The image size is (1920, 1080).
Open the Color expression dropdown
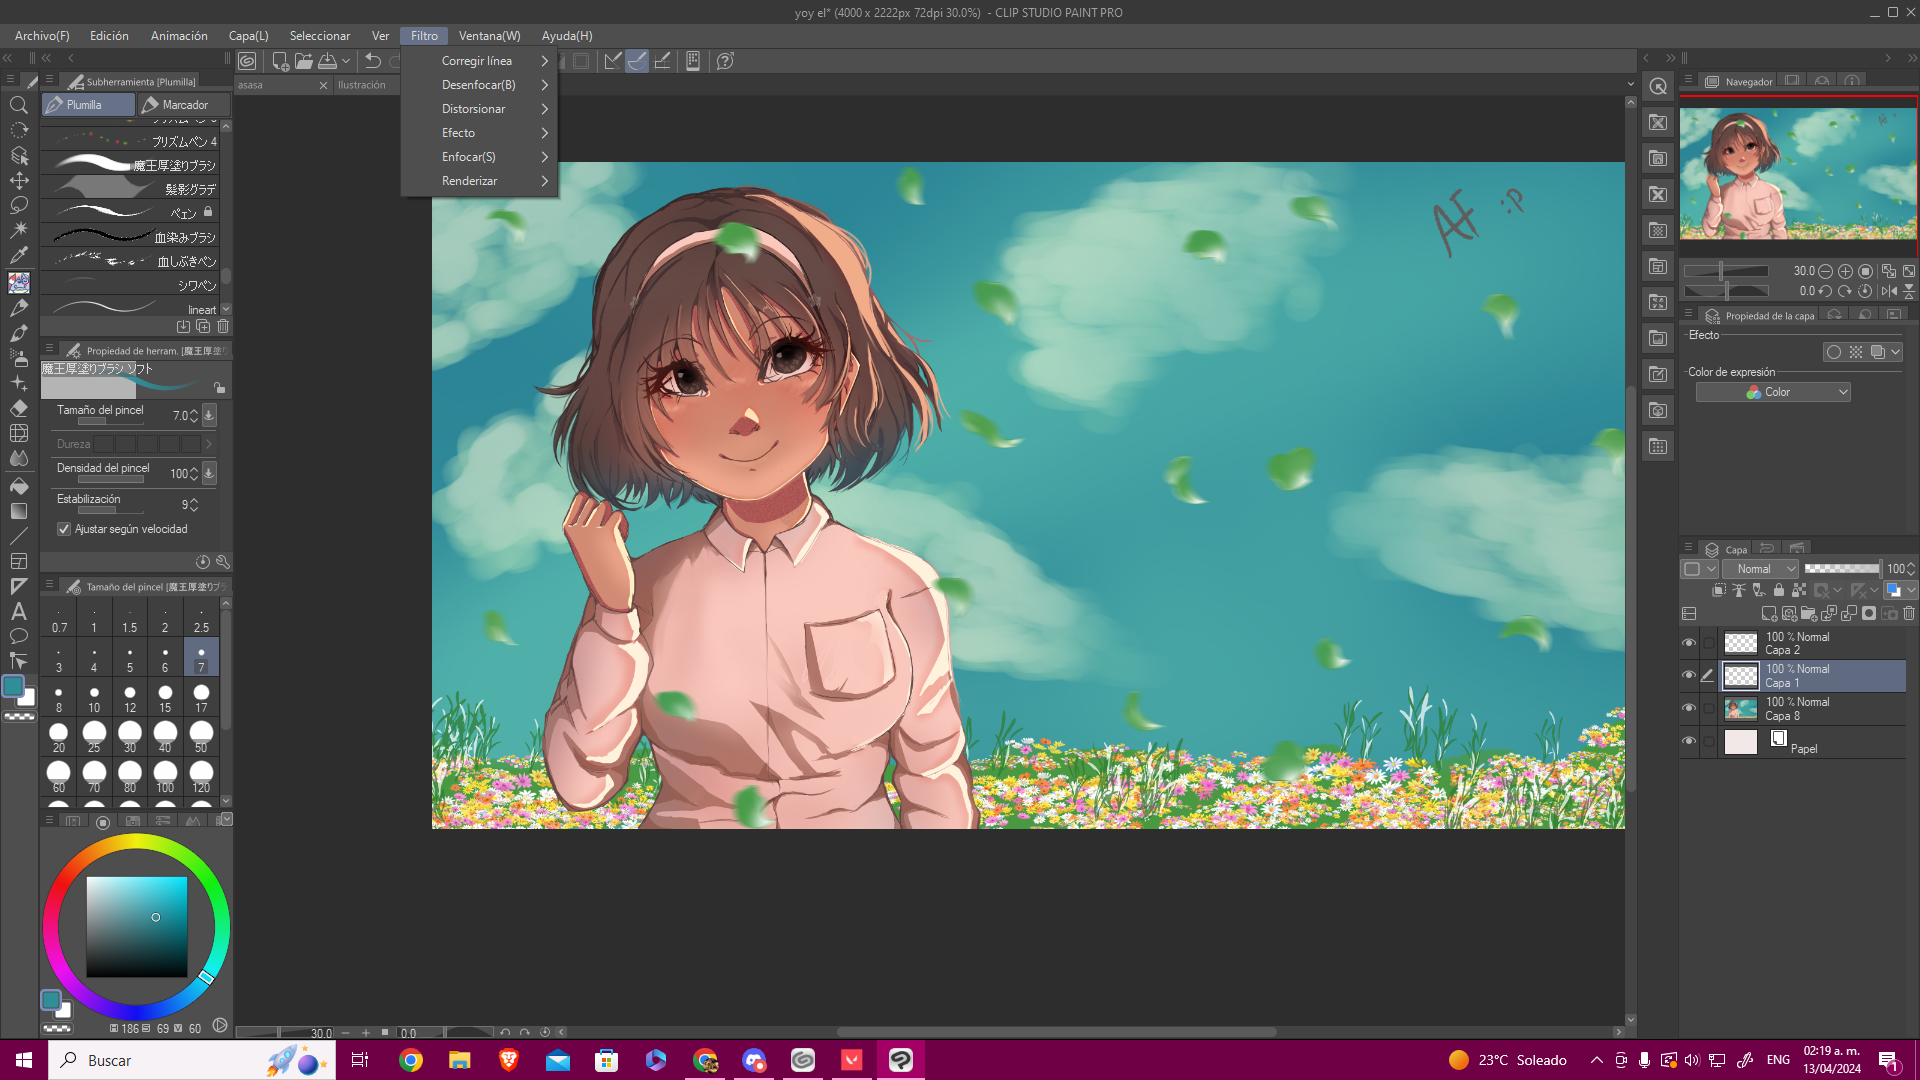coord(1773,392)
